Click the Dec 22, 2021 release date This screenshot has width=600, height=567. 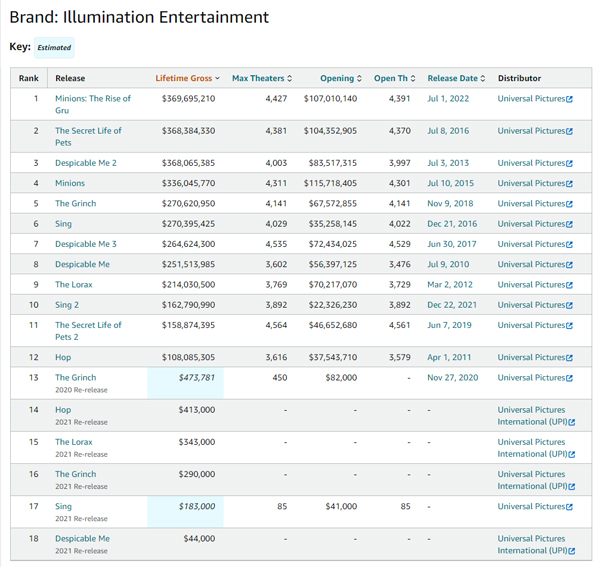point(452,305)
